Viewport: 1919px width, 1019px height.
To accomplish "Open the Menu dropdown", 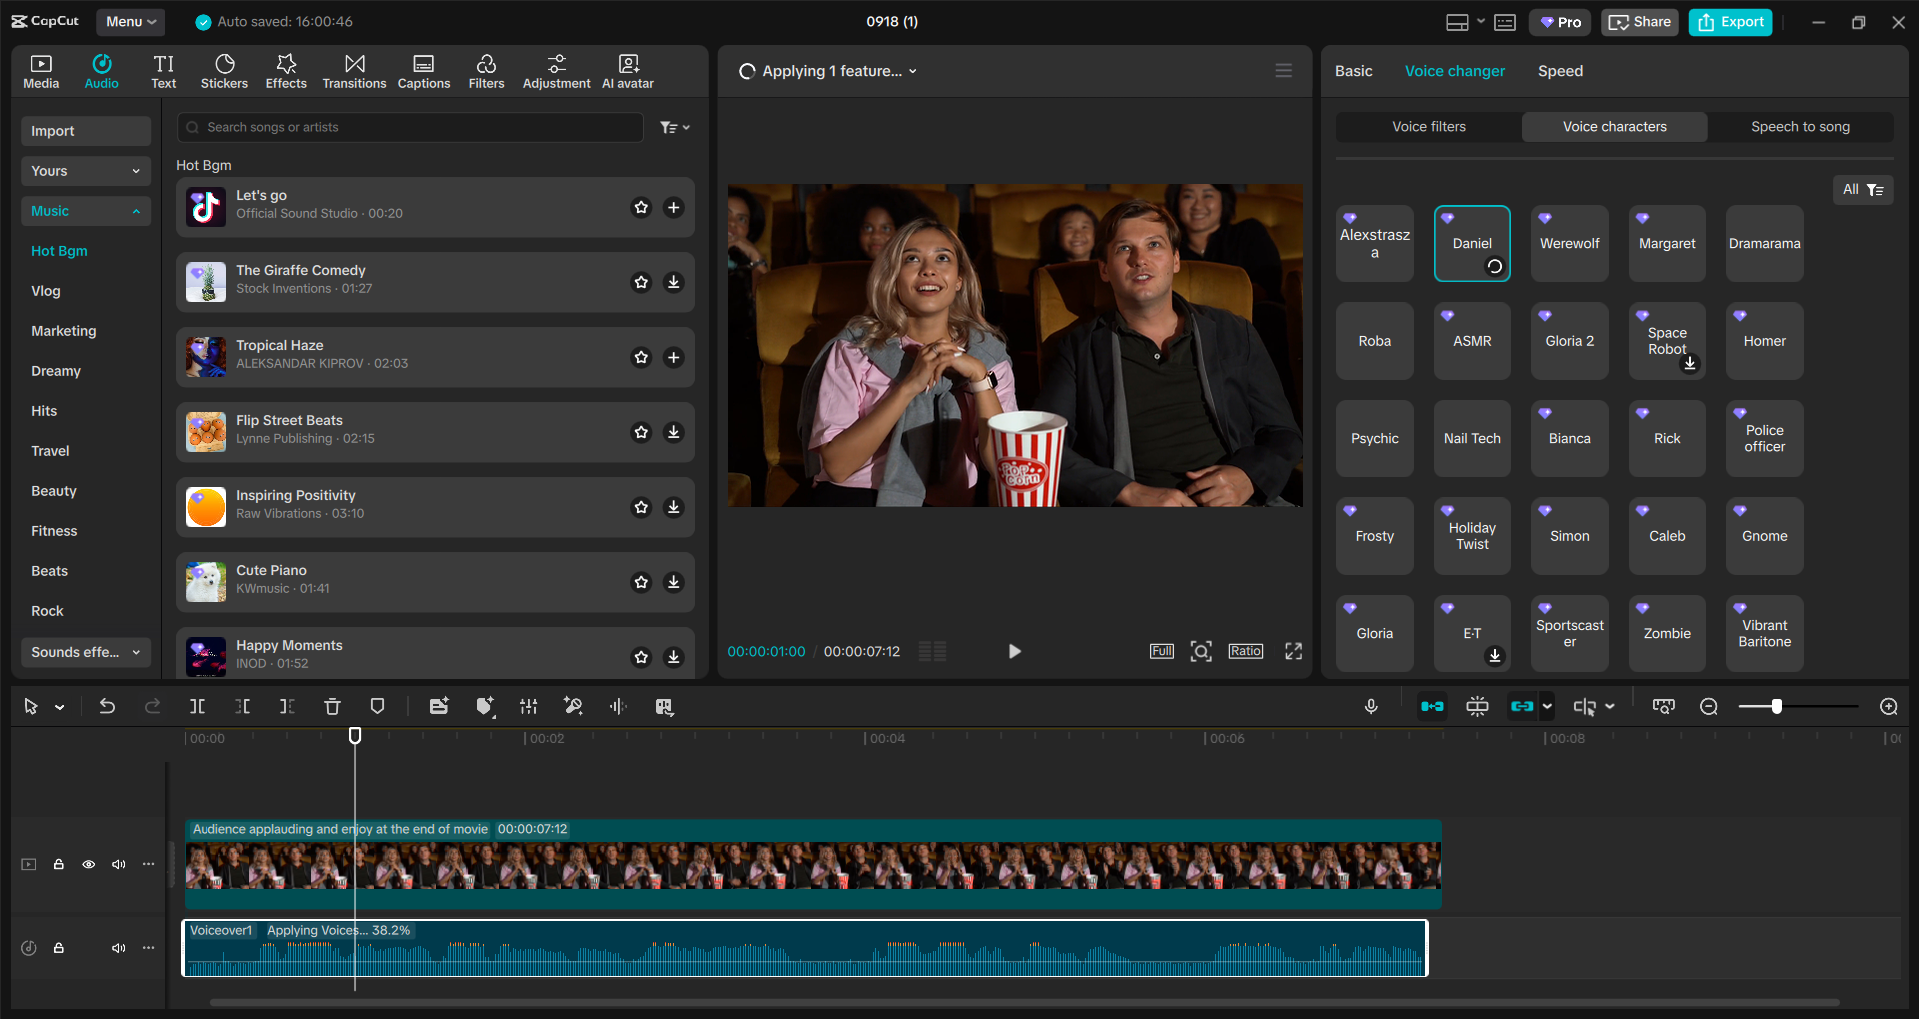I will coord(130,21).
